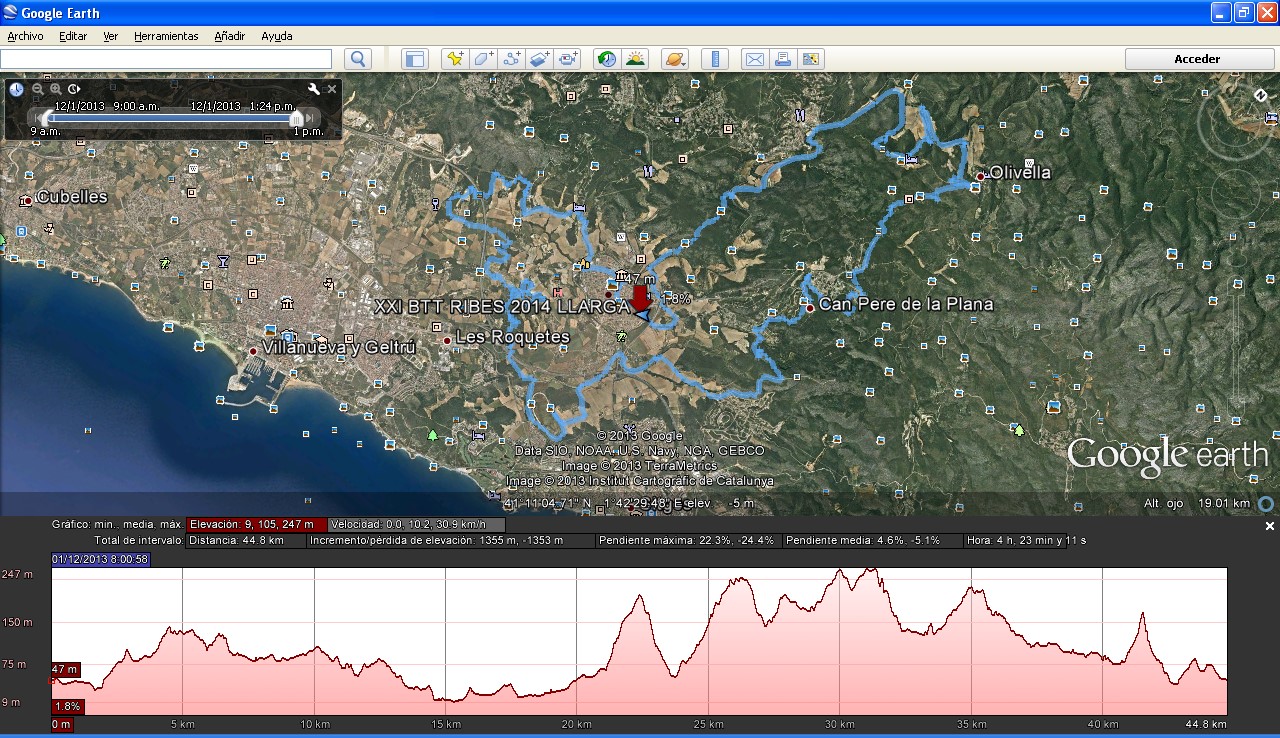1280x738 pixels.
Task: Zoom out the time slider range
Action: click(38, 89)
